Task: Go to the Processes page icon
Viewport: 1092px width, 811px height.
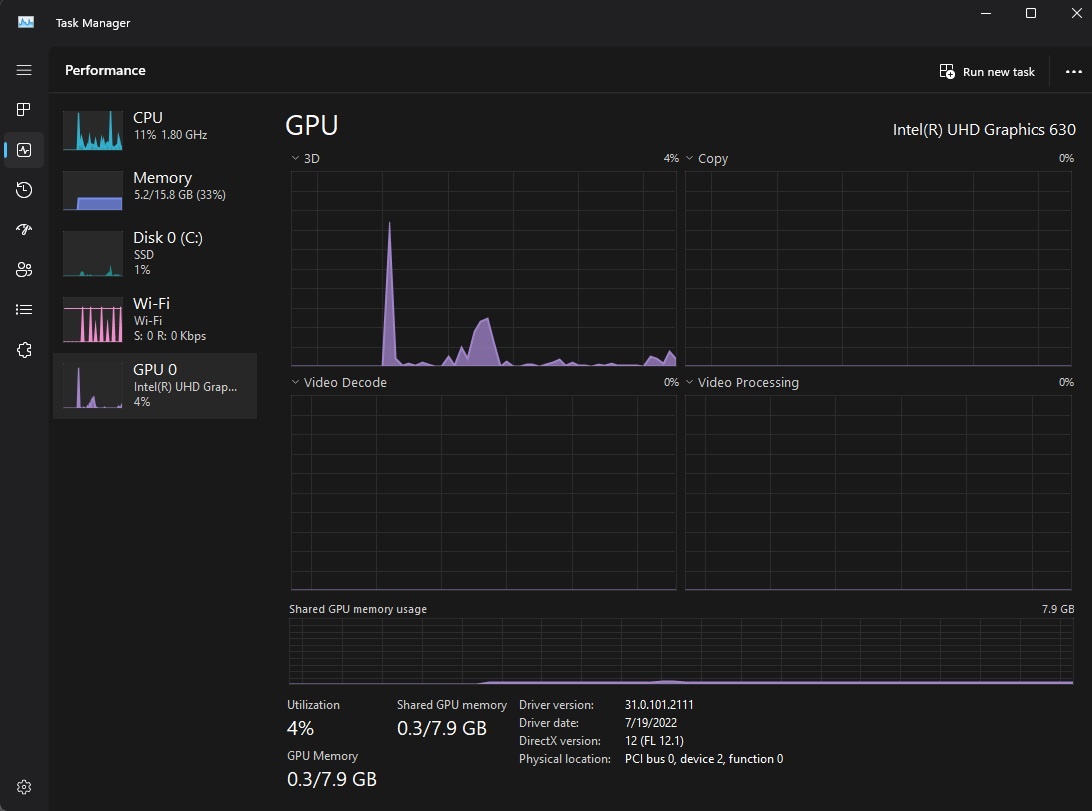Action: (x=24, y=109)
